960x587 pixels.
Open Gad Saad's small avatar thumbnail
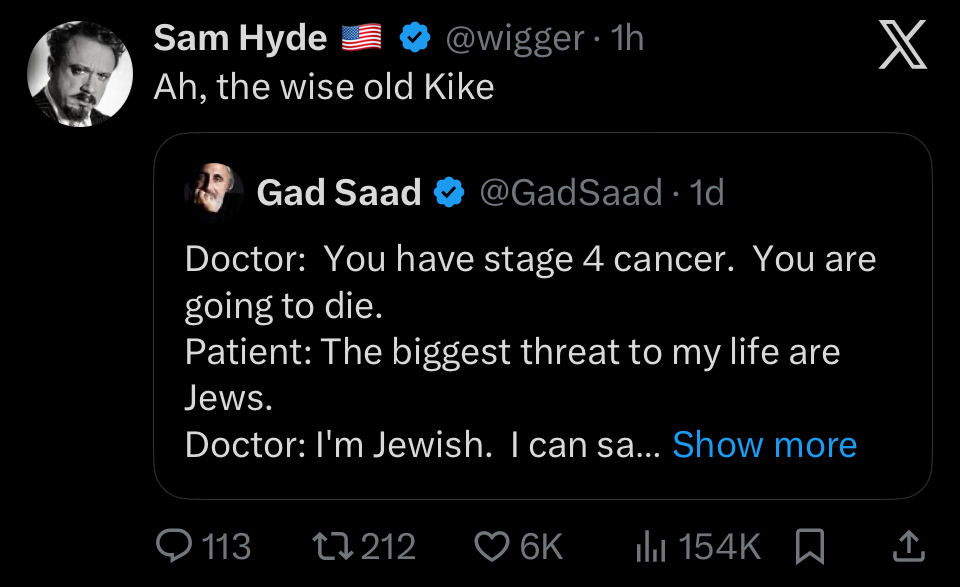(214, 189)
